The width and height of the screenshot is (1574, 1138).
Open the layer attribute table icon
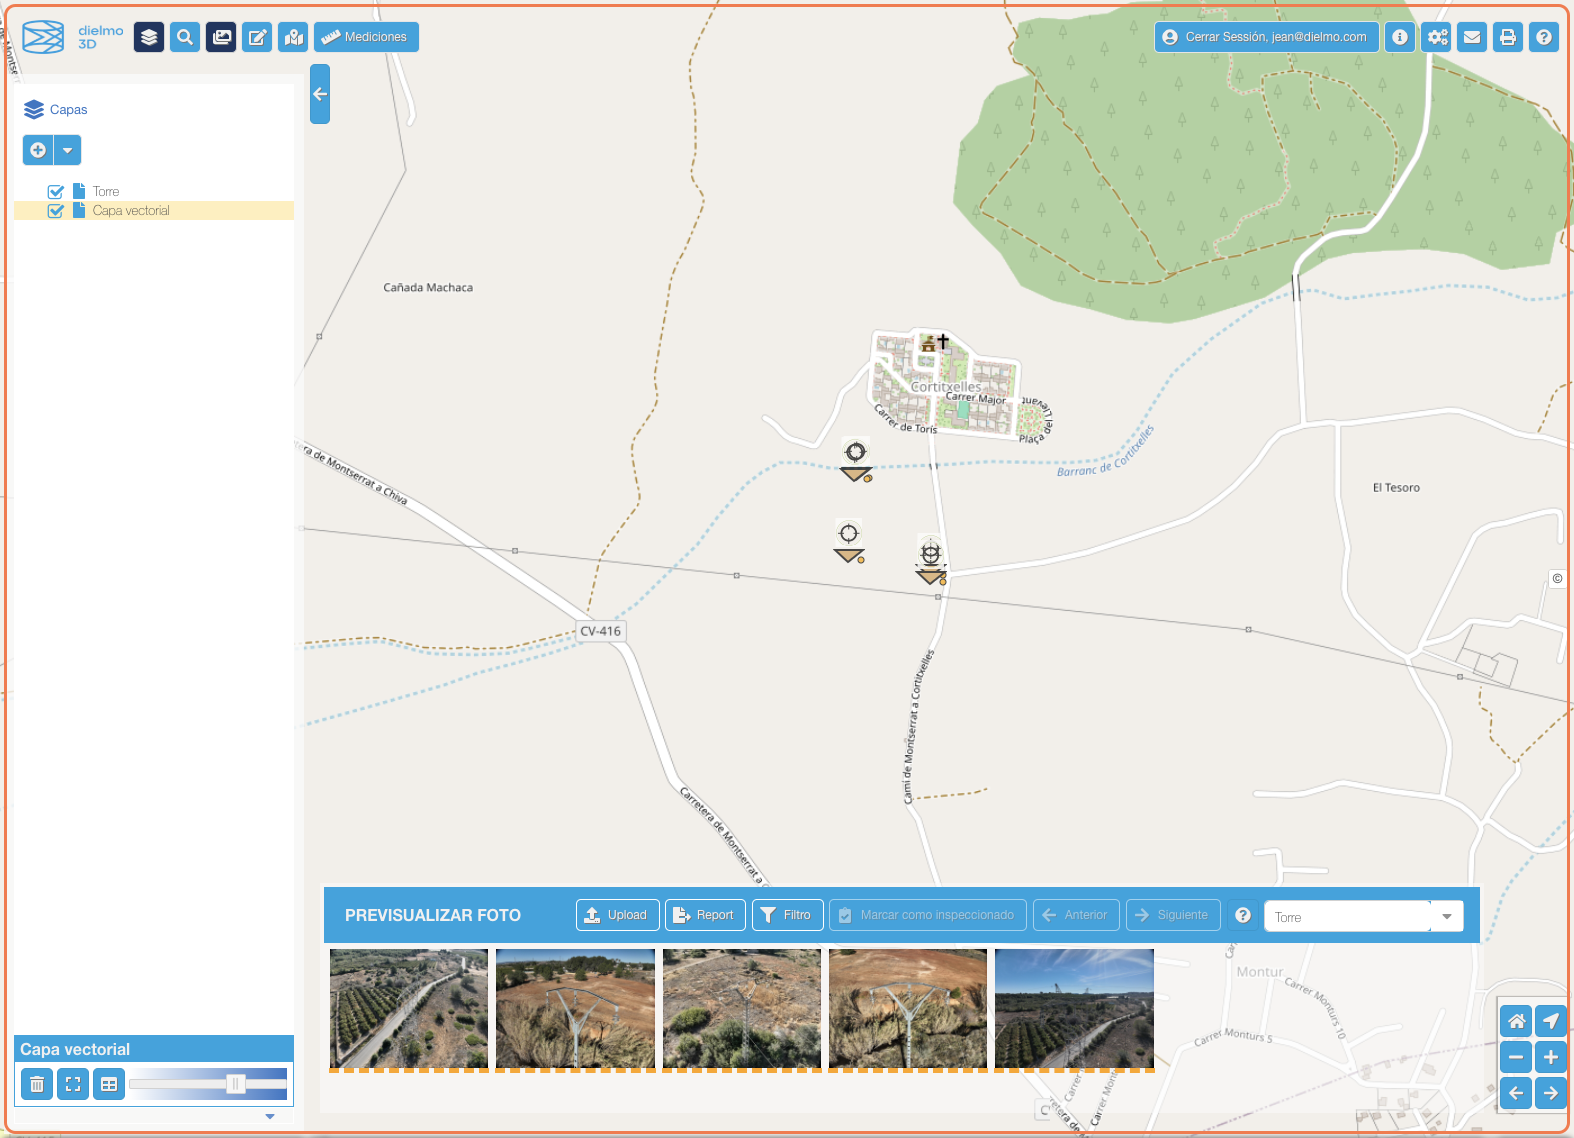(109, 1084)
